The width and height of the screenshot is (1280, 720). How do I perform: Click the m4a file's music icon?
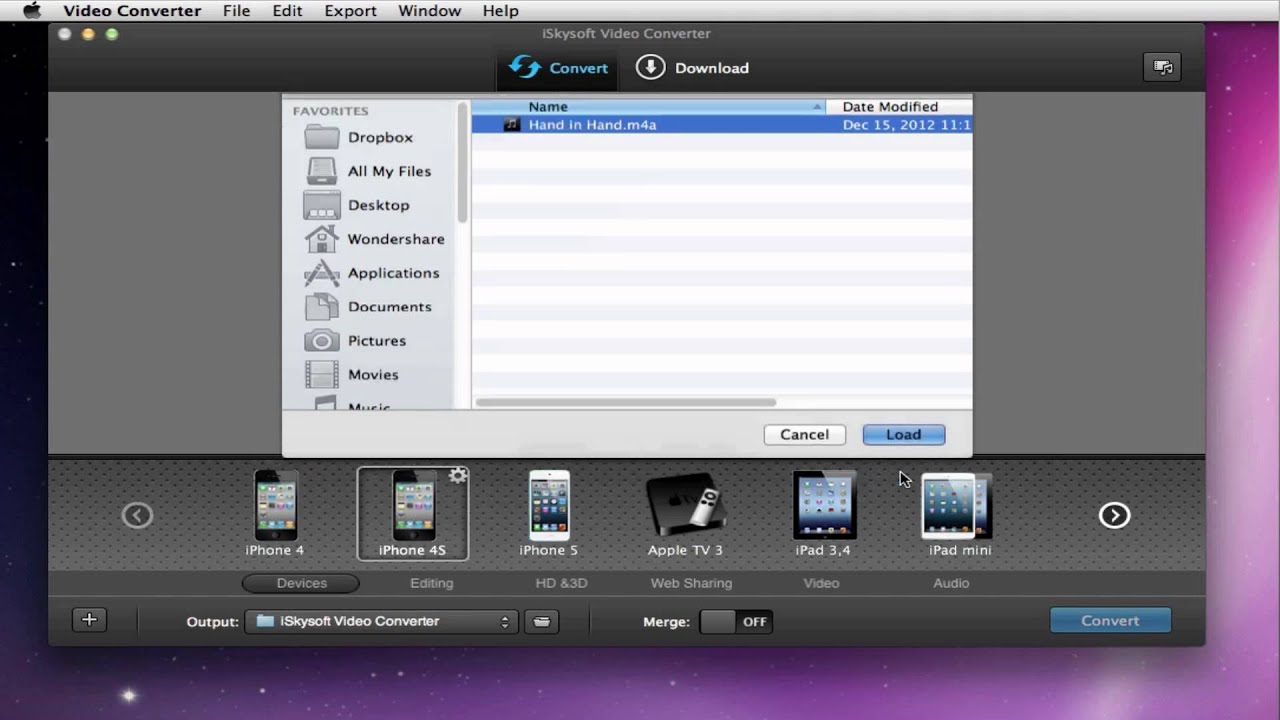(512, 125)
